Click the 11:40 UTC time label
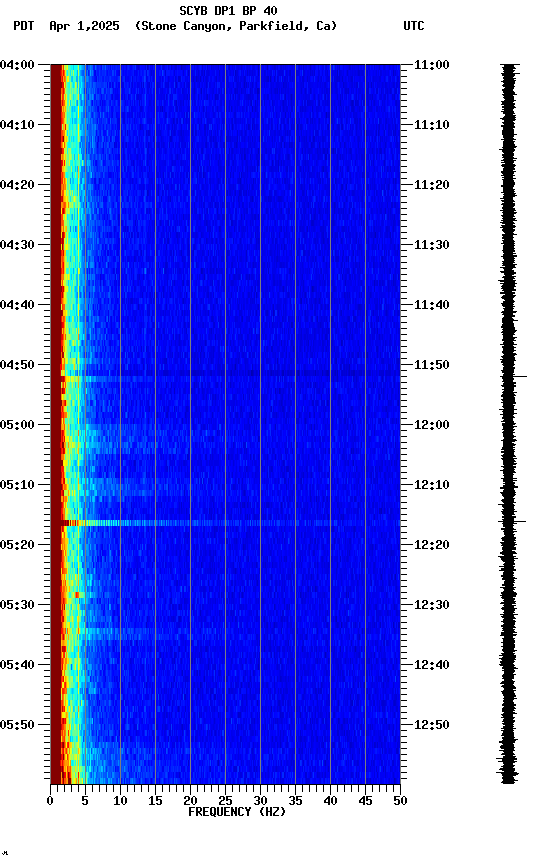The height and width of the screenshot is (864, 552). pos(432,305)
